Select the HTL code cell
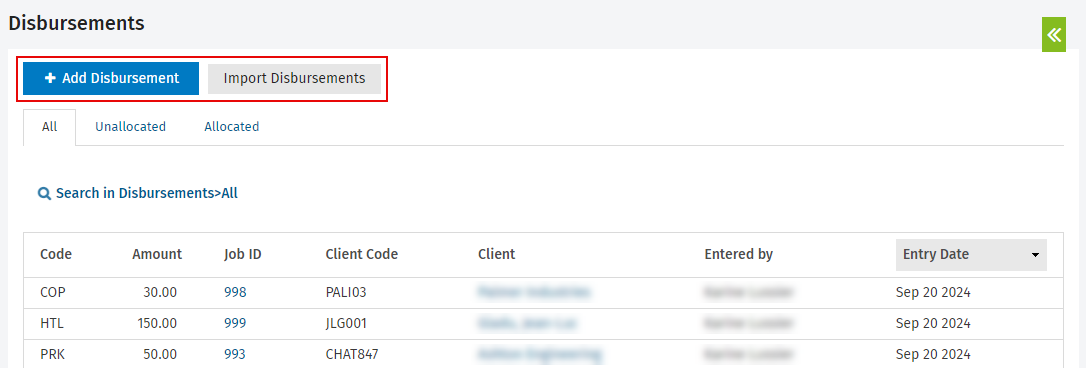Screen dimensions: 1086x368 pyautogui.click(x=52, y=324)
